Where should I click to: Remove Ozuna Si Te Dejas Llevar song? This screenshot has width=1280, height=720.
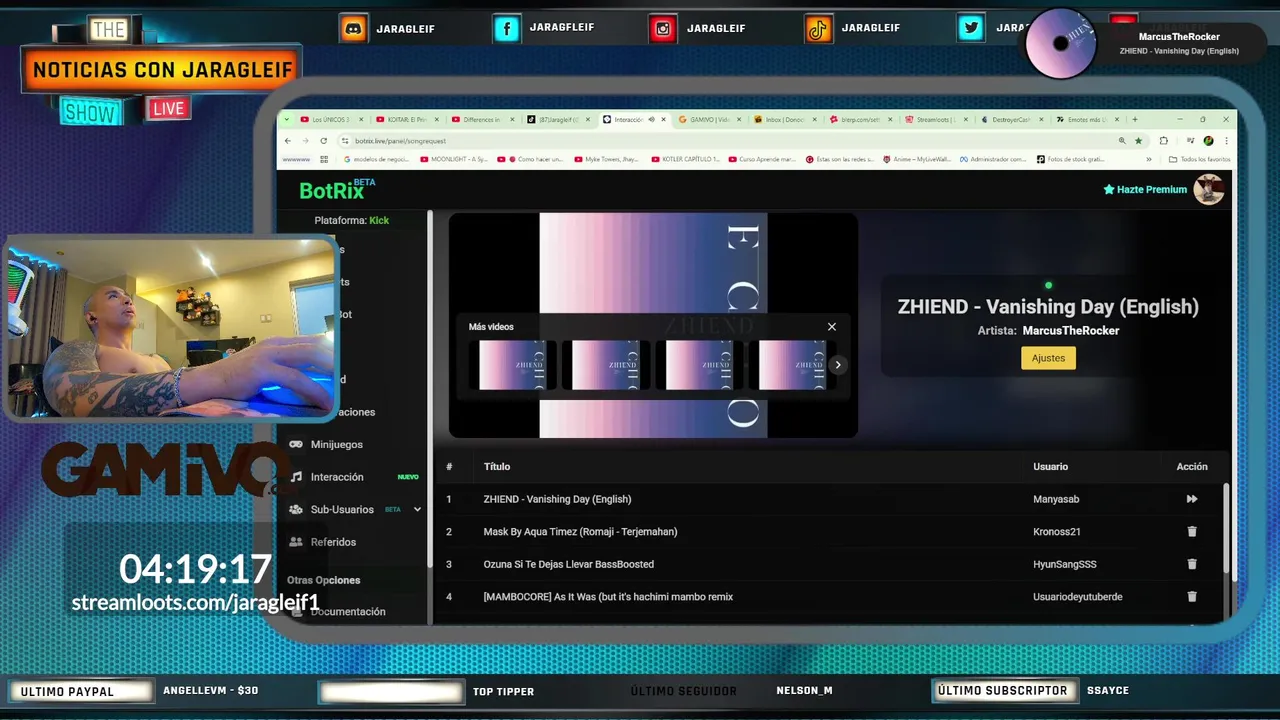pyautogui.click(x=1191, y=564)
